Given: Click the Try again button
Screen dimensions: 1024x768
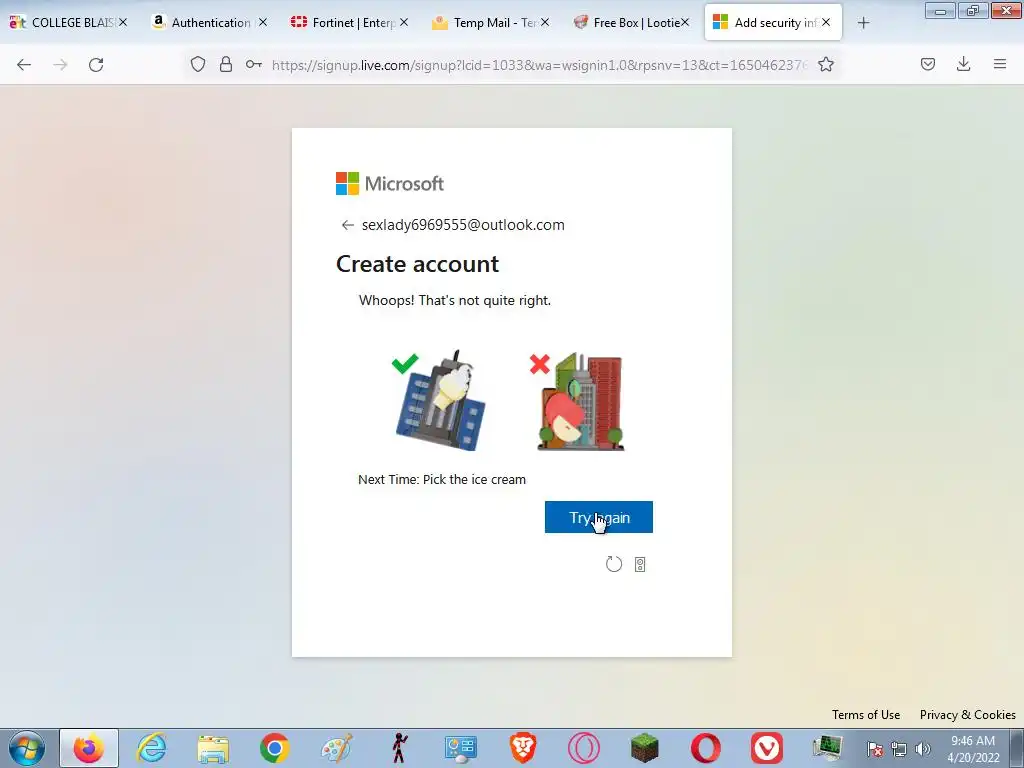Looking at the screenshot, I should [x=599, y=517].
